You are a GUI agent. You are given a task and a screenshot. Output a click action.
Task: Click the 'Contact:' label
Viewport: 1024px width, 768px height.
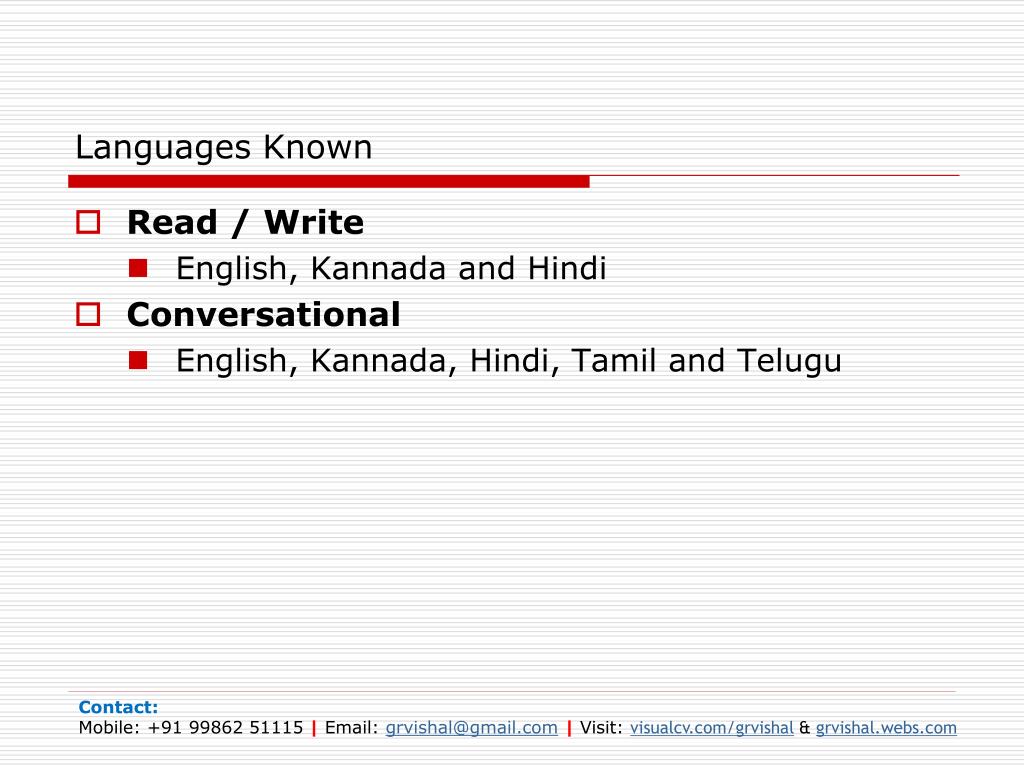(x=118, y=707)
